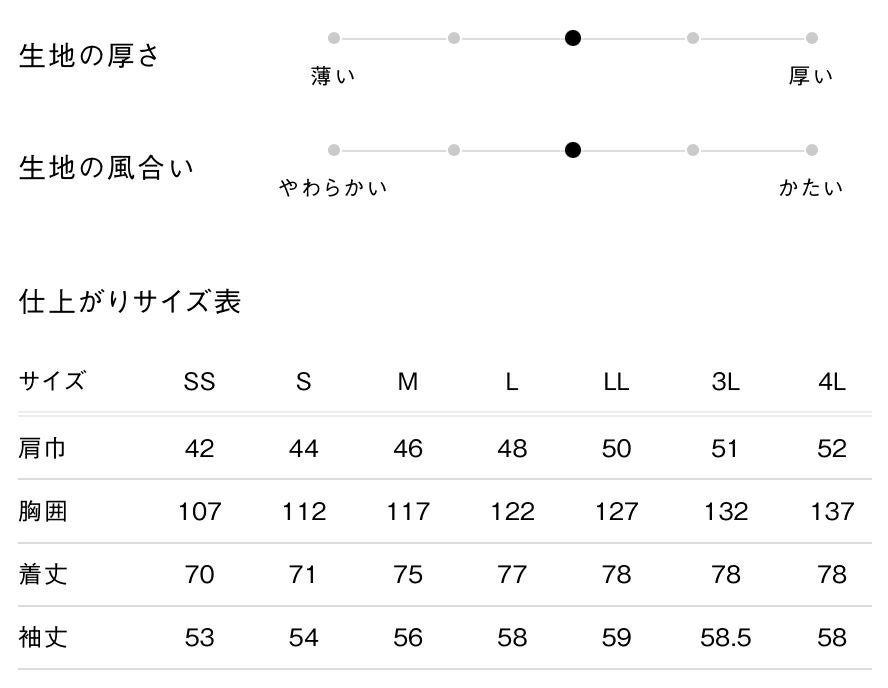Click the 袖丈 row label
Screen dimensions: 888x688
43,637
